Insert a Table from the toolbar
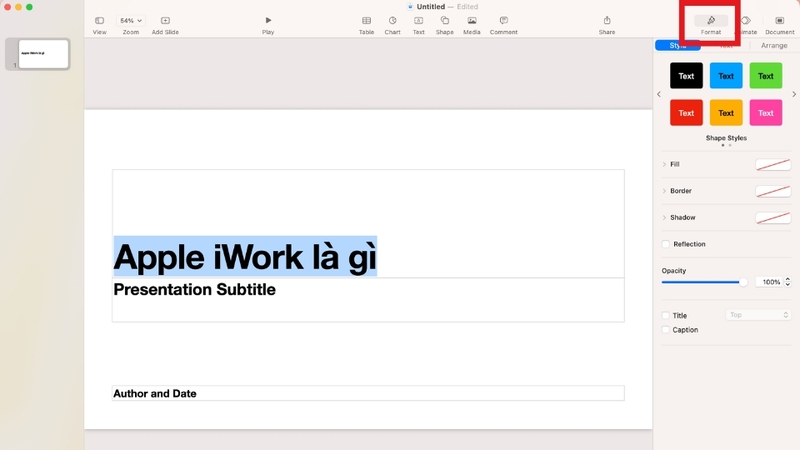This screenshot has height=450, width=800. (366, 20)
